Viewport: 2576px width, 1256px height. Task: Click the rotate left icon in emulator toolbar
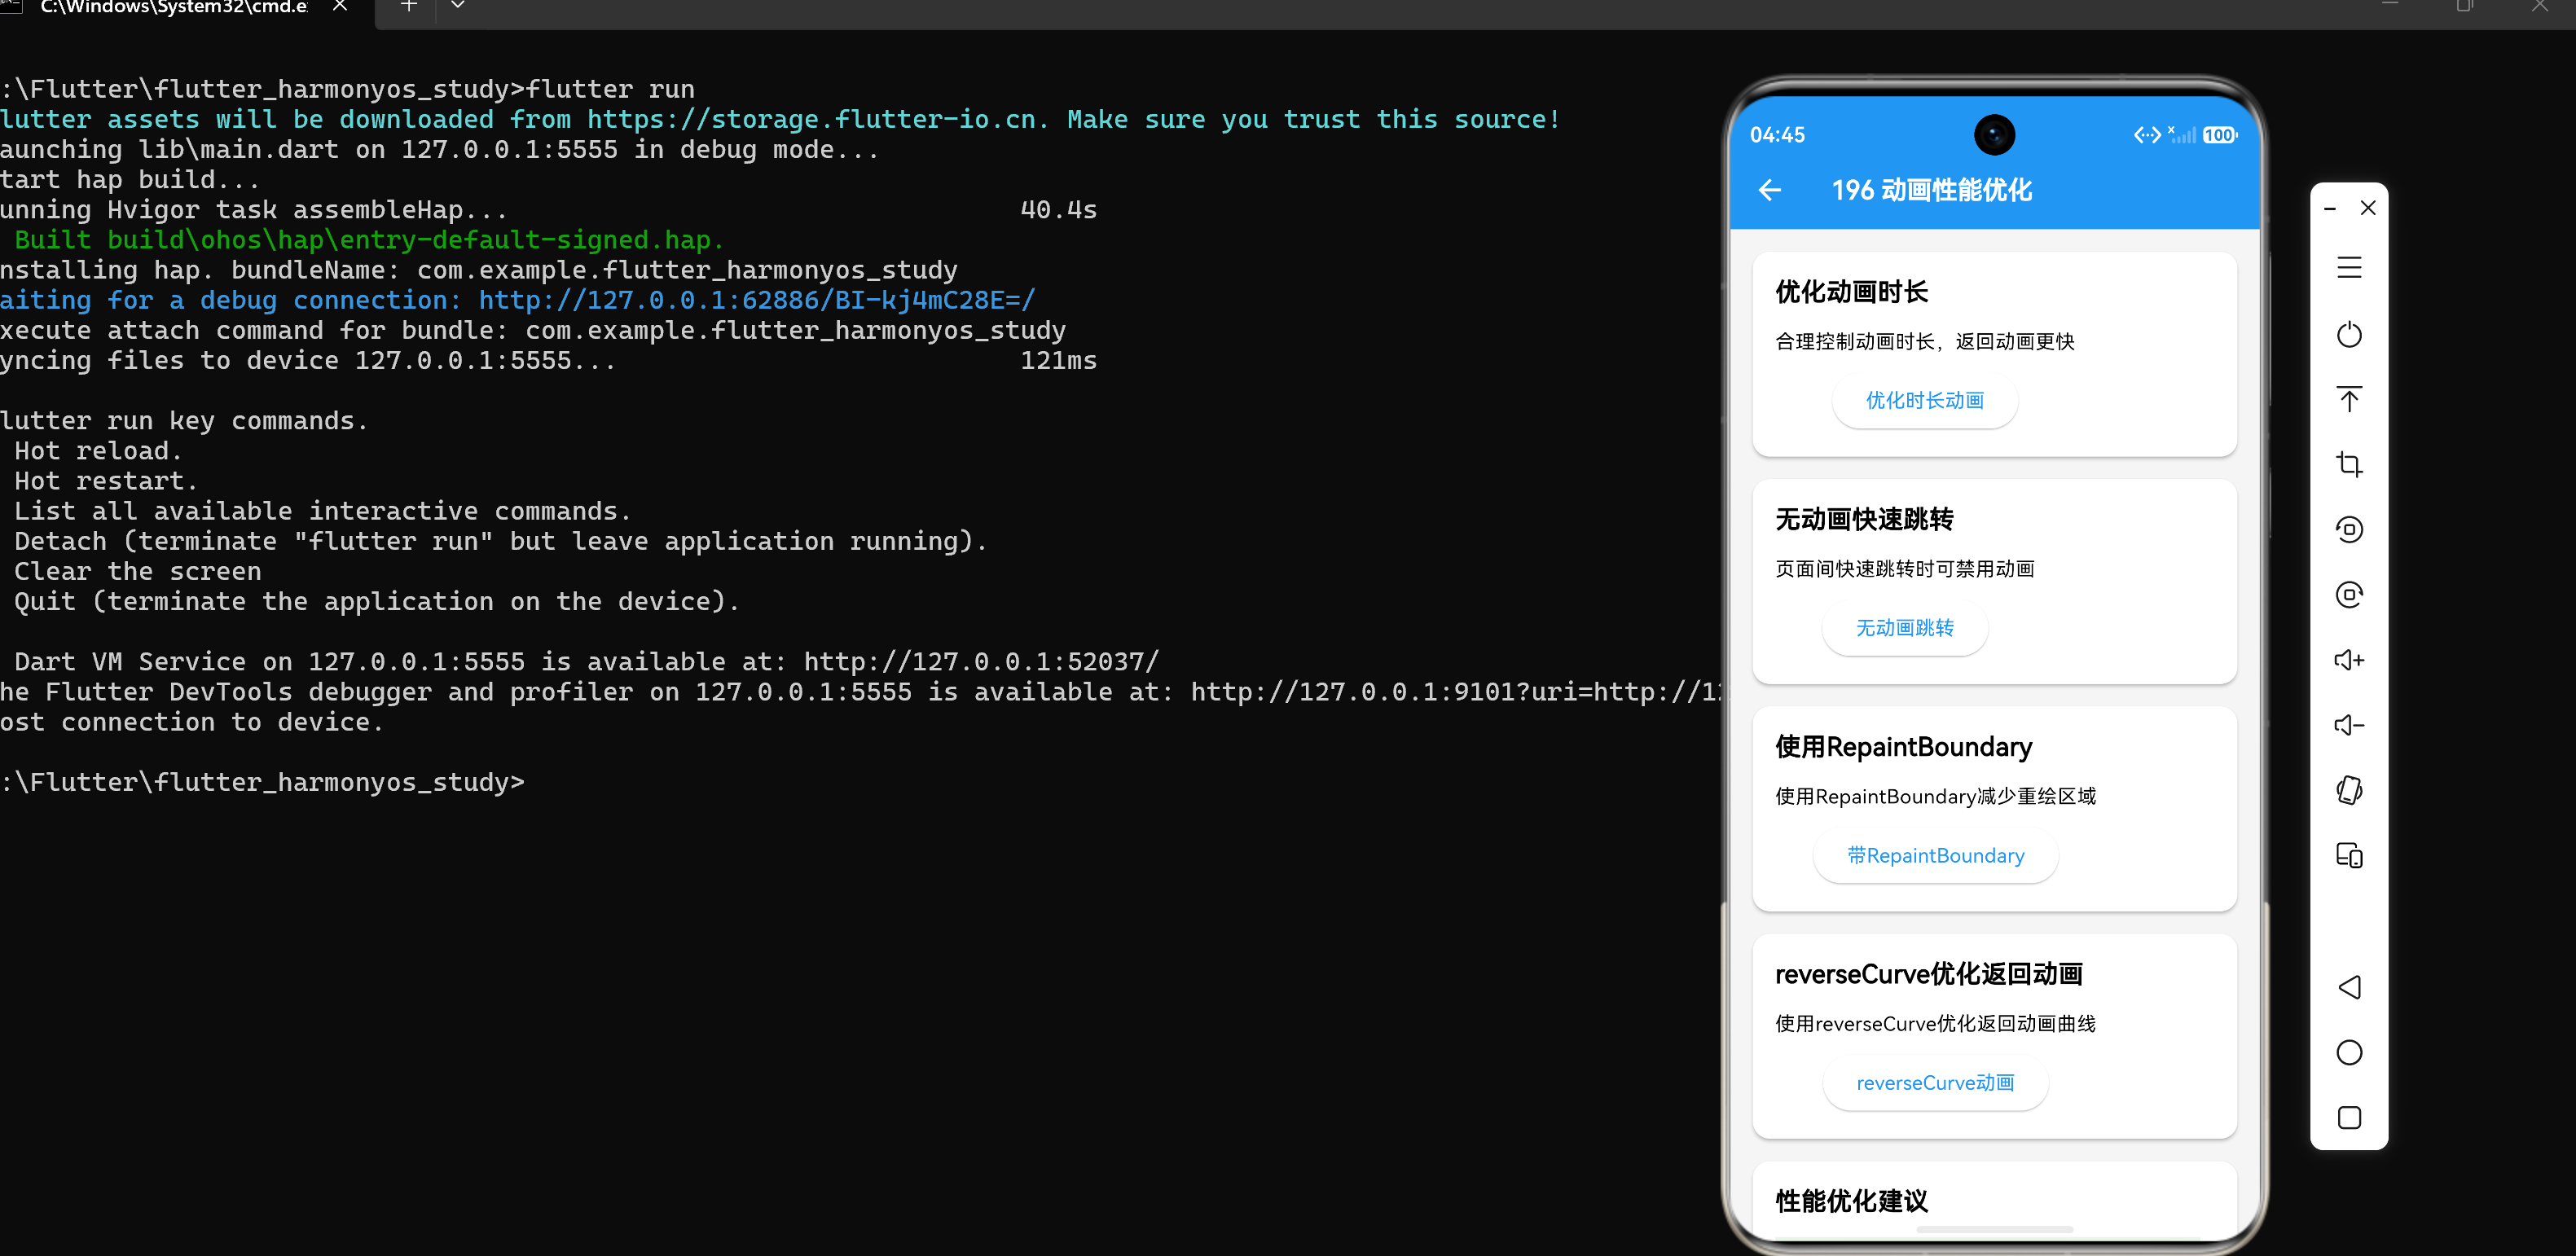coord(2349,529)
